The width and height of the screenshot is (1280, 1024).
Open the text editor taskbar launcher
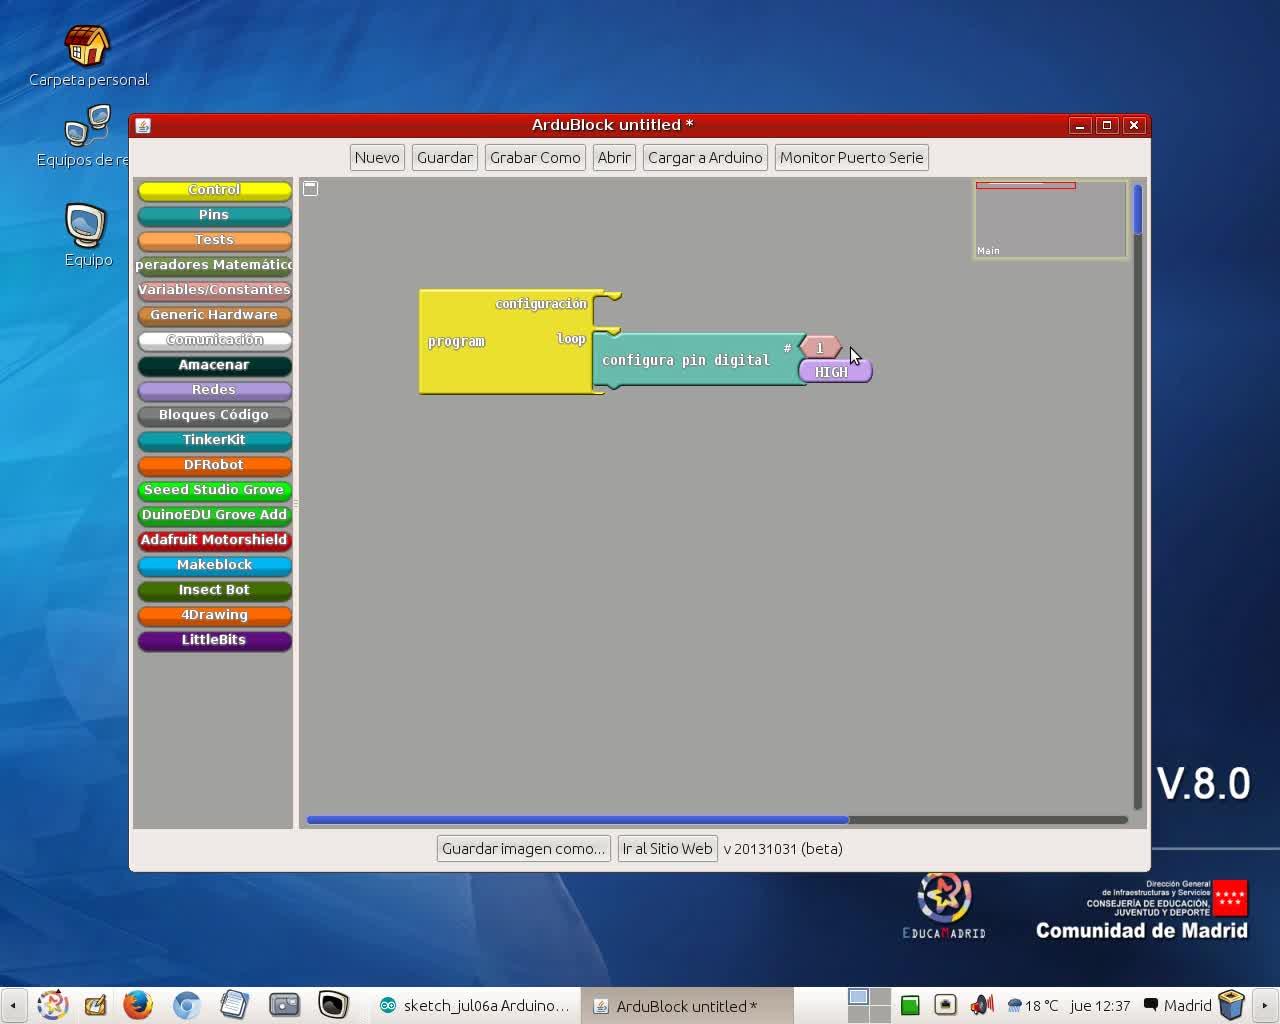234,1004
